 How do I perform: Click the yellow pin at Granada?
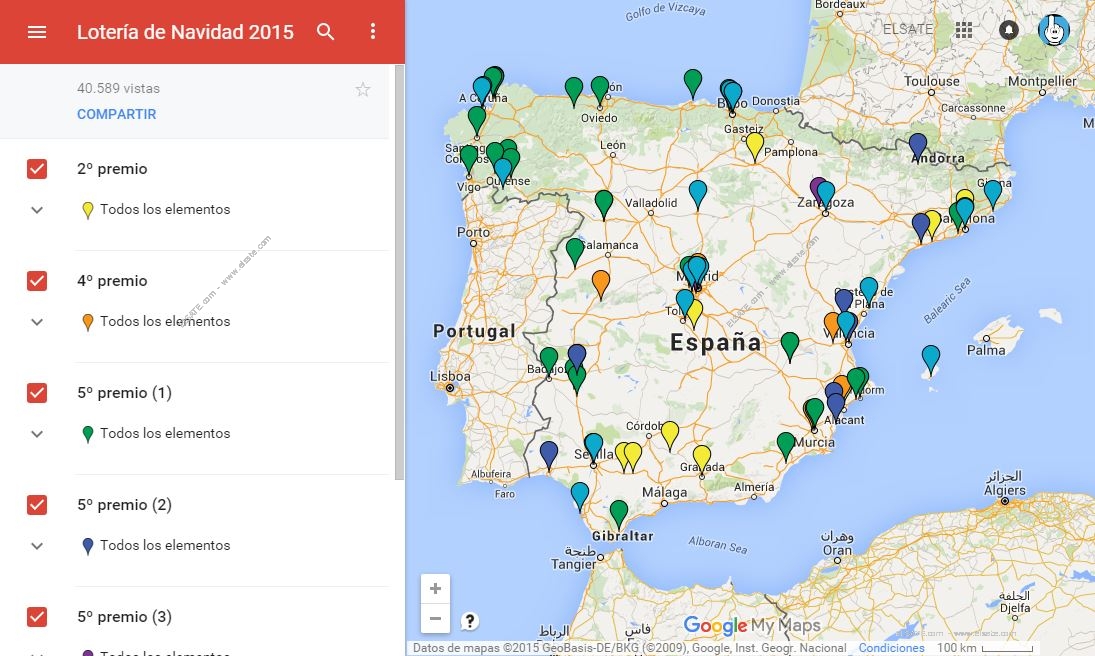click(x=702, y=458)
